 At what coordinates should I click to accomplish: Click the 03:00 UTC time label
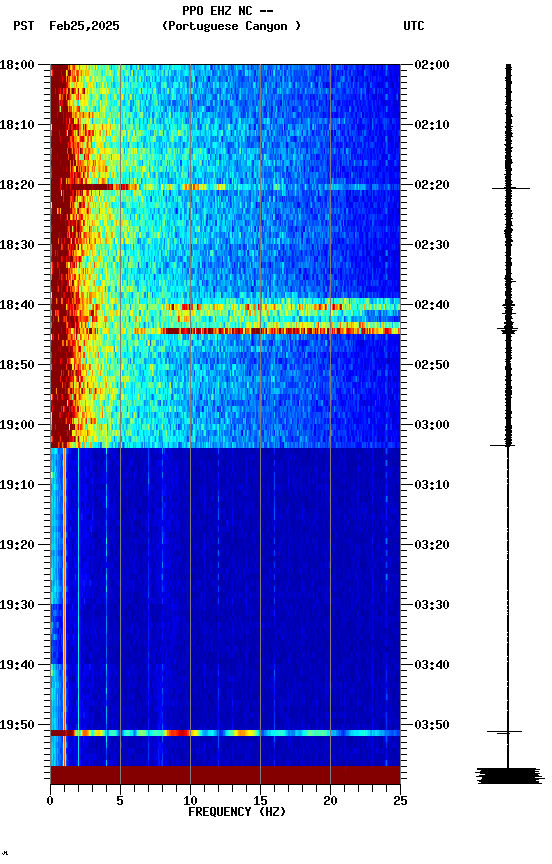click(432, 425)
